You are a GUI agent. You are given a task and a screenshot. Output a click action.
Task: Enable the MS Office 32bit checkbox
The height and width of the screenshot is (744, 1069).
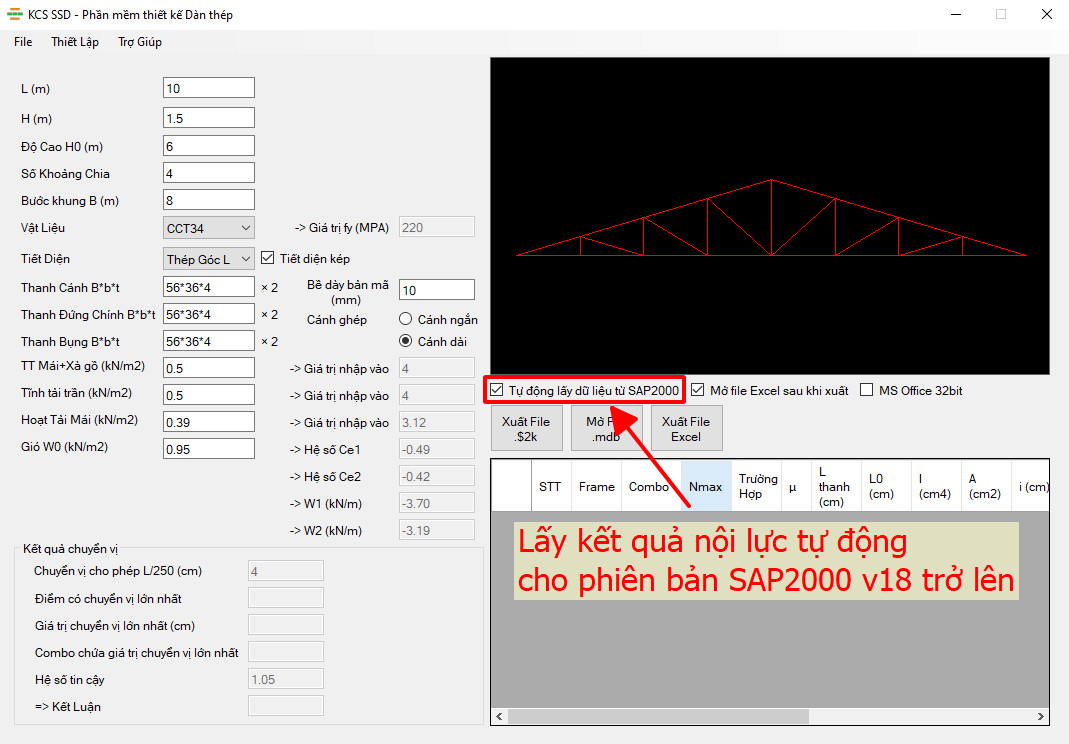coord(867,390)
